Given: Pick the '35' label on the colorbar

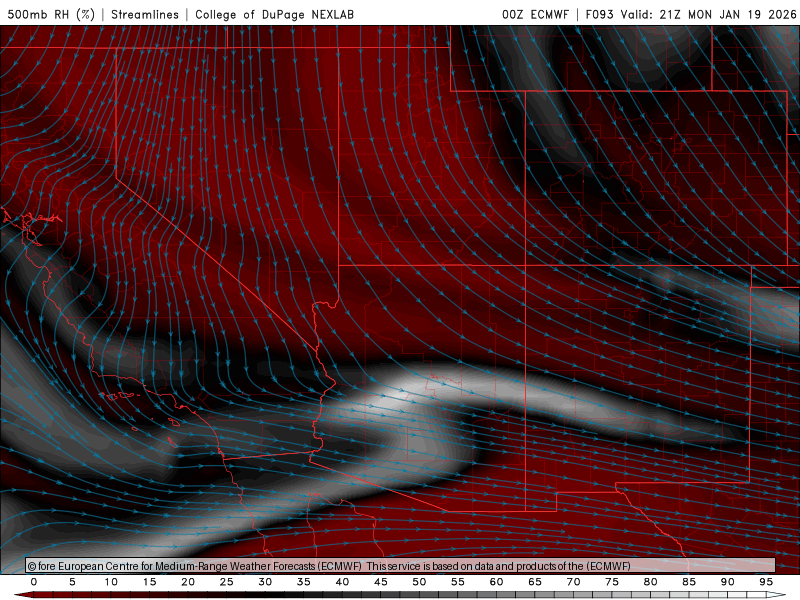Looking at the screenshot, I should pos(304,582).
